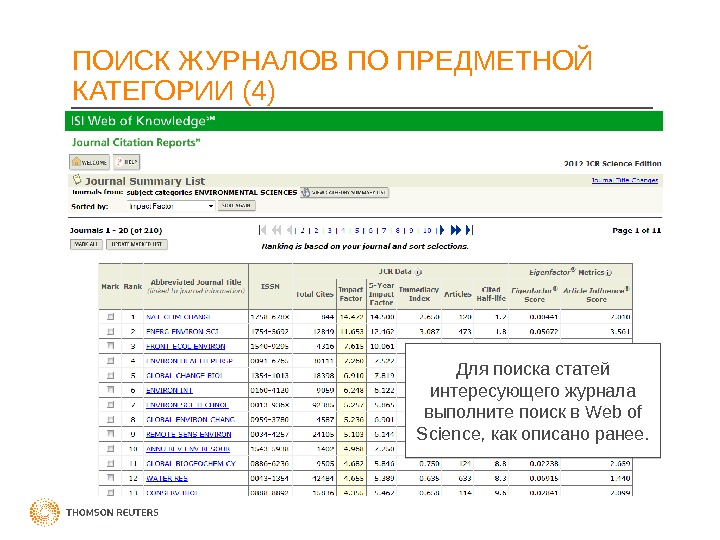Open the ENERG ENVIRON SCI journal link
Screen dimensions: 720x540
pyautogui.click(x=182, y=332)
